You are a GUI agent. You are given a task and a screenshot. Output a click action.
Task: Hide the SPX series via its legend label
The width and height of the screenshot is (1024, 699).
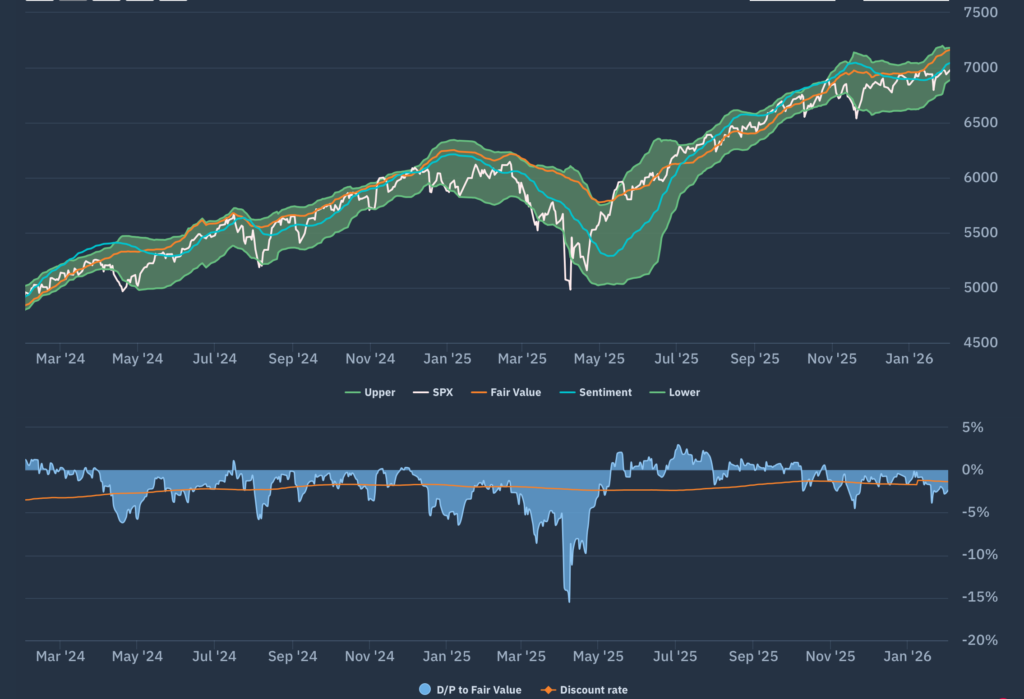(x=443, y=393)
